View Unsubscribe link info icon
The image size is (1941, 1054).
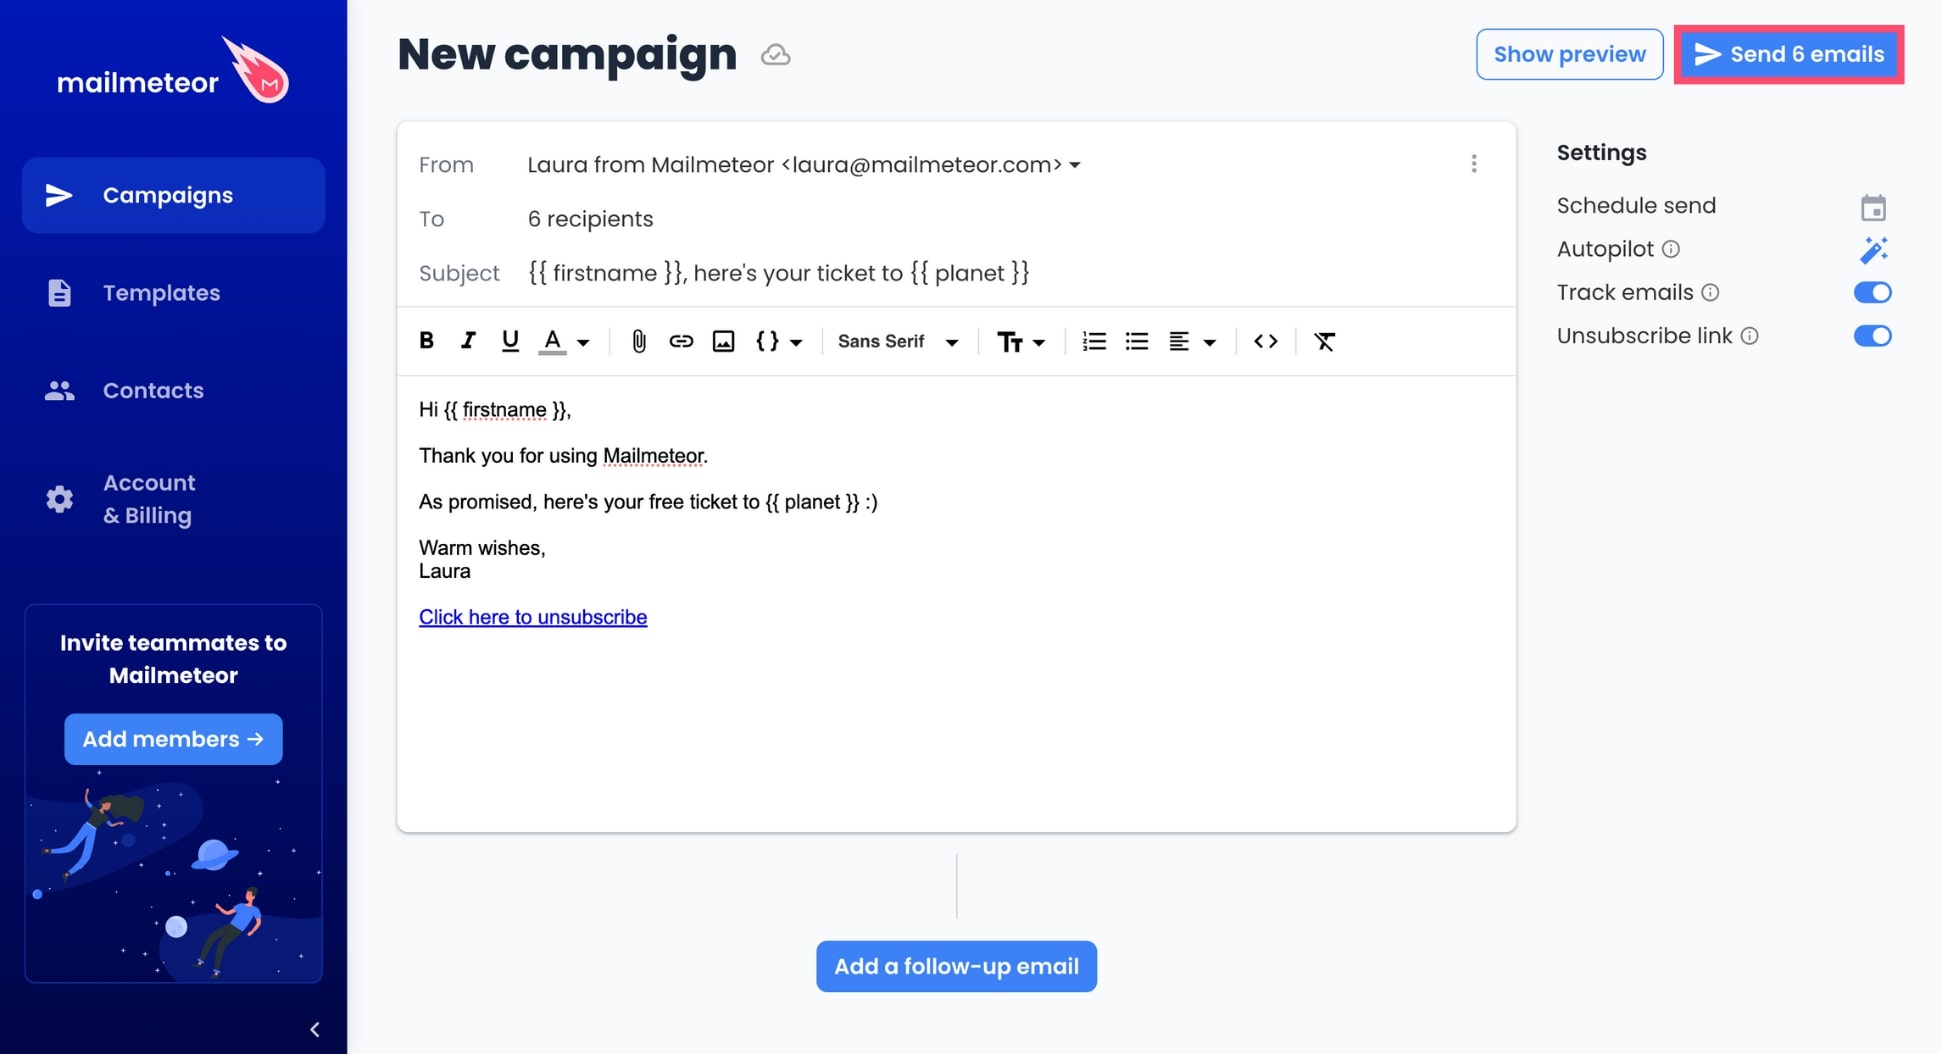pyautogui.click(x=1749, y=336)
